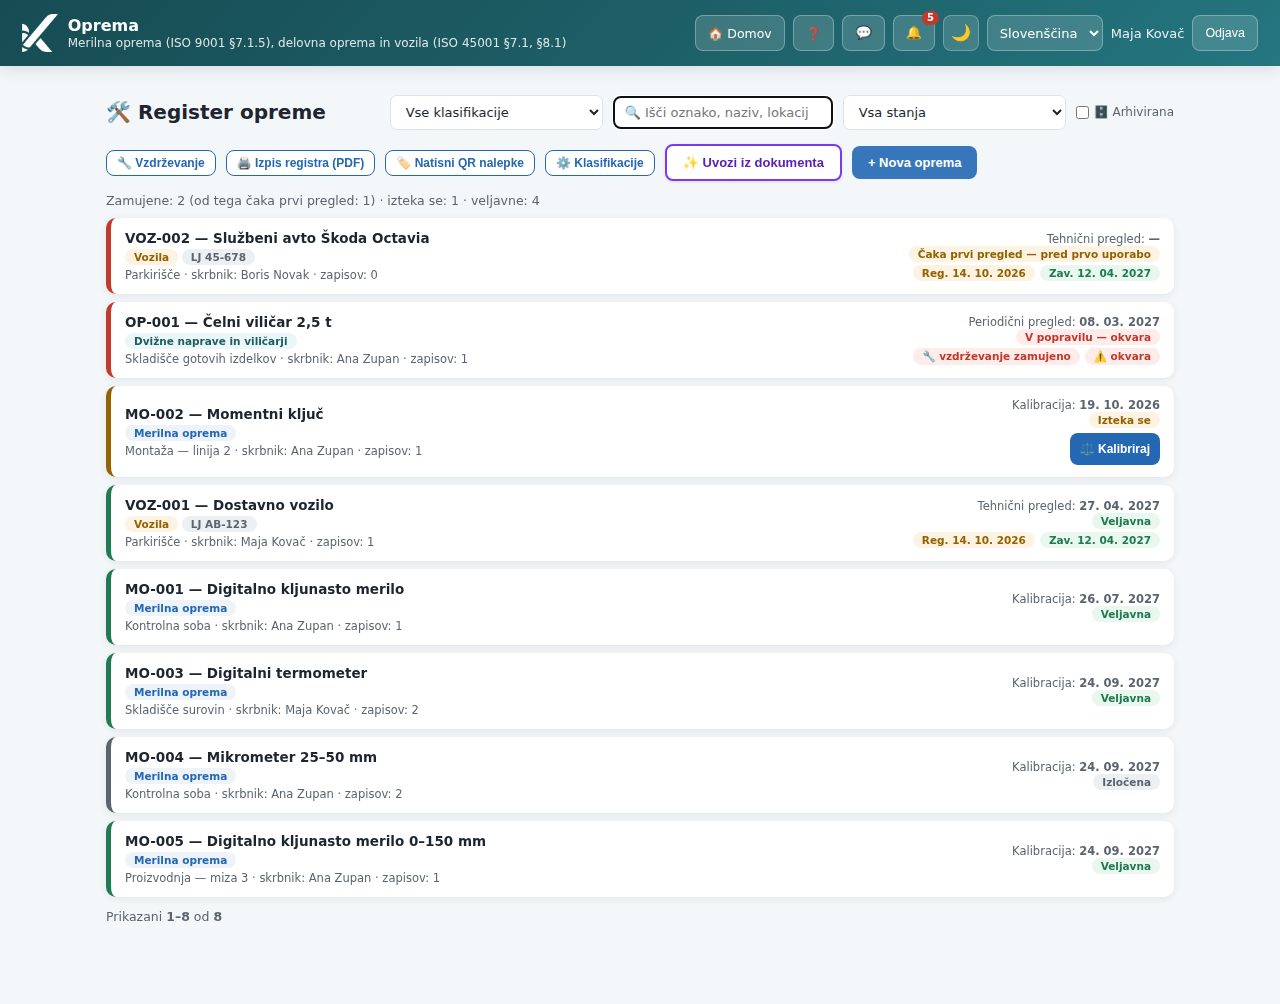This screenshot has height=1004, width=1280.
Task: Open VOZ-002 Službeni avto Škoda Octavia
Action: tap(640, 256)
